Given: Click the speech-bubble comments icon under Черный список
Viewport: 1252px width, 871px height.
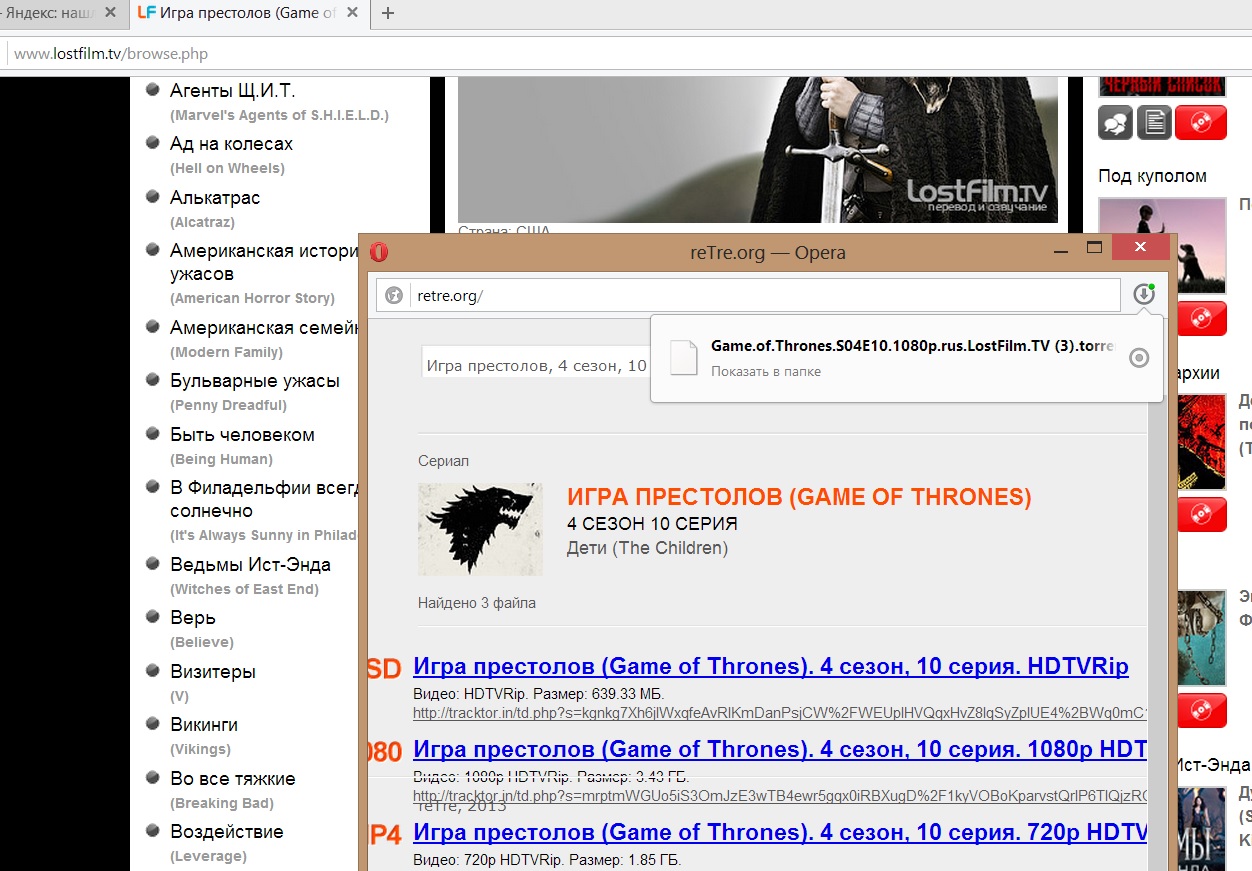Looking at the screenshot, I should [1115, 122].
